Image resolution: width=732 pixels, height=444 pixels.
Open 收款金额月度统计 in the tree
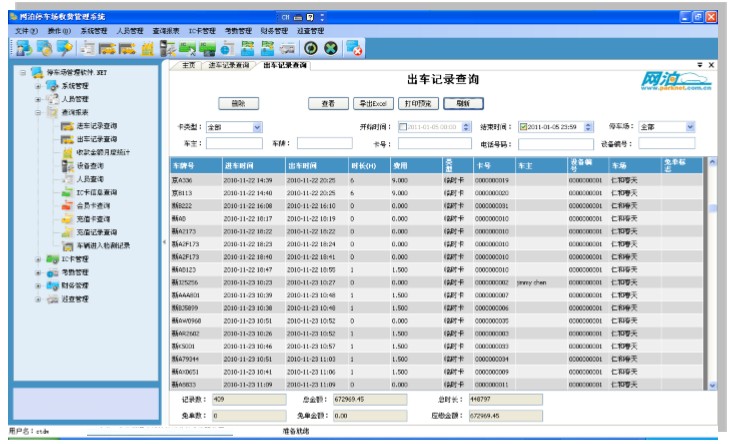tap(103, 152)
